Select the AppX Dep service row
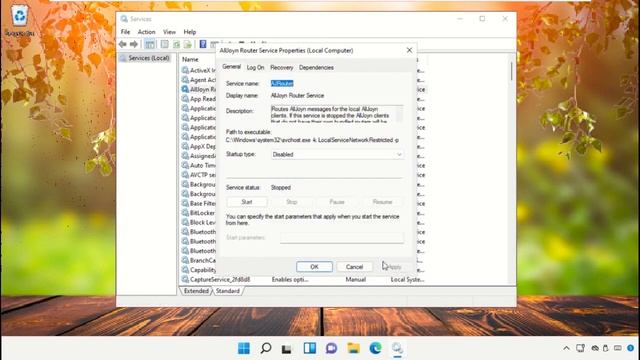 (x=199, y=146)
